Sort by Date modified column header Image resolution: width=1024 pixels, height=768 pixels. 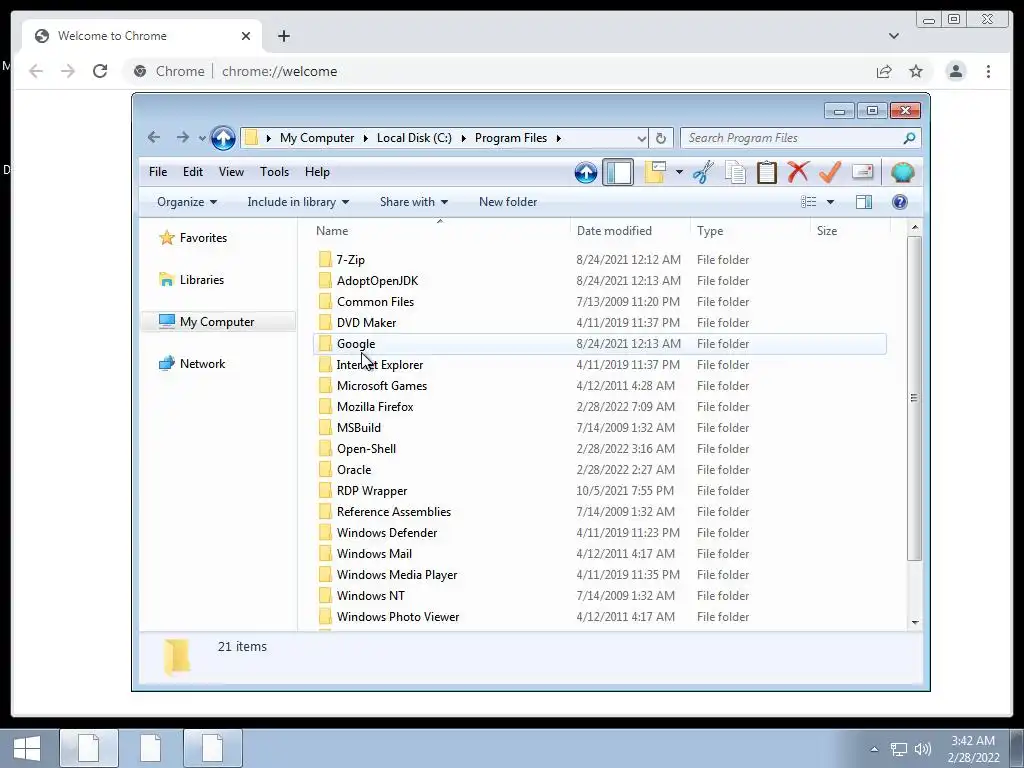(630, 231)
